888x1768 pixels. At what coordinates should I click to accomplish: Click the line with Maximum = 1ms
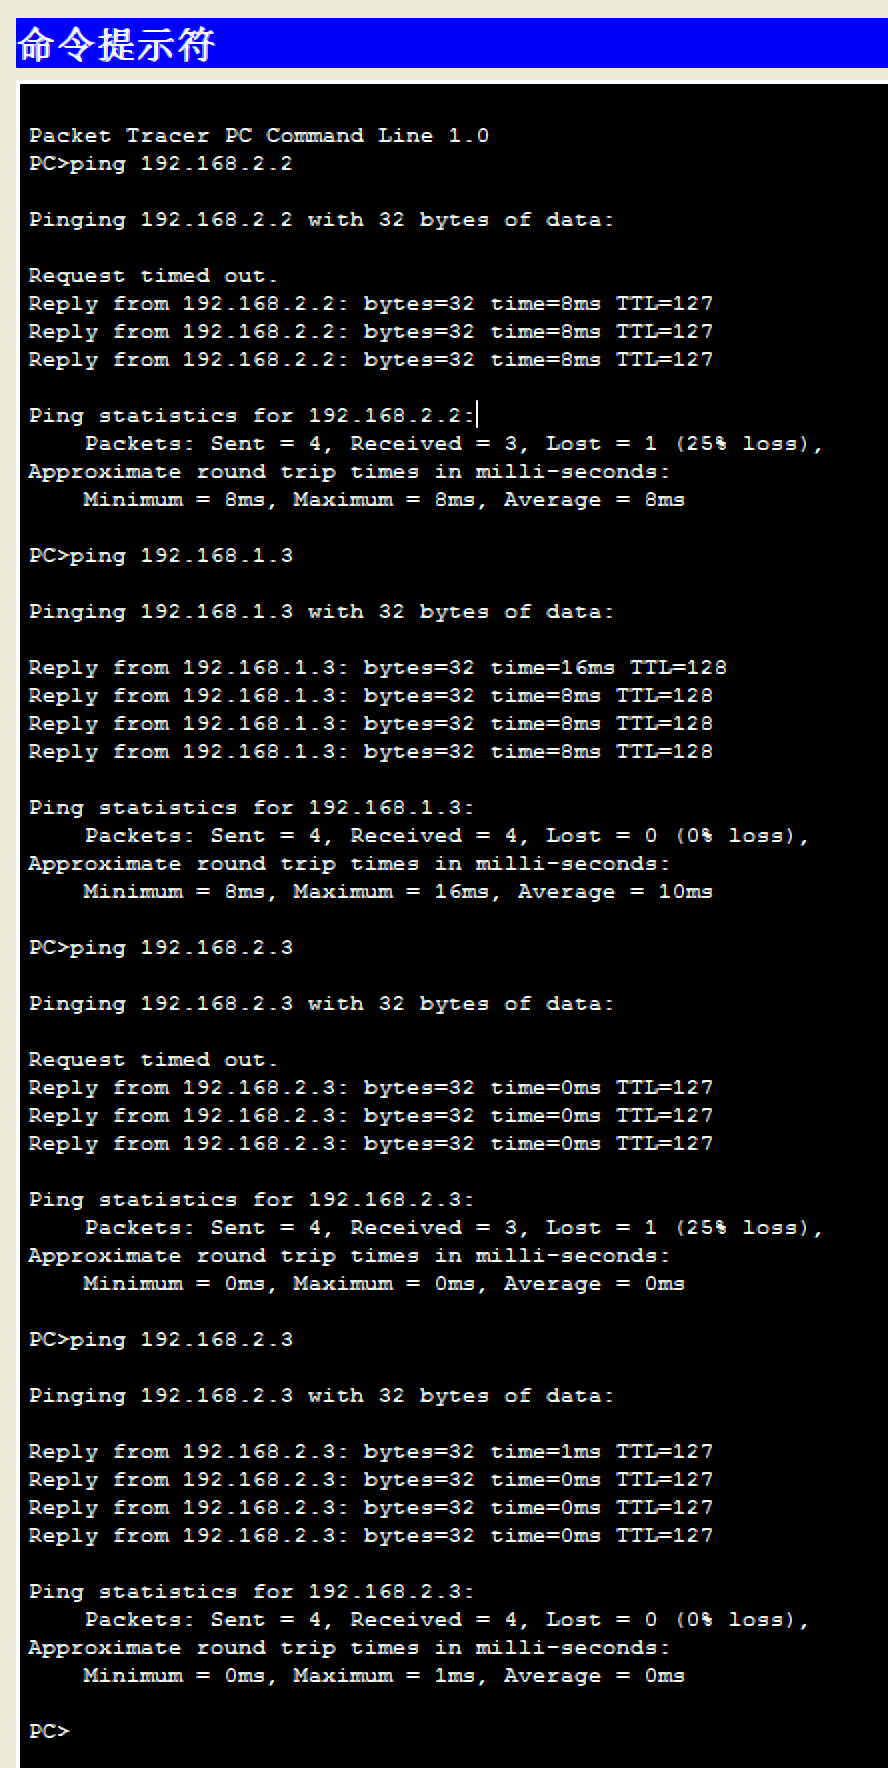click(x=383, y=1675)
